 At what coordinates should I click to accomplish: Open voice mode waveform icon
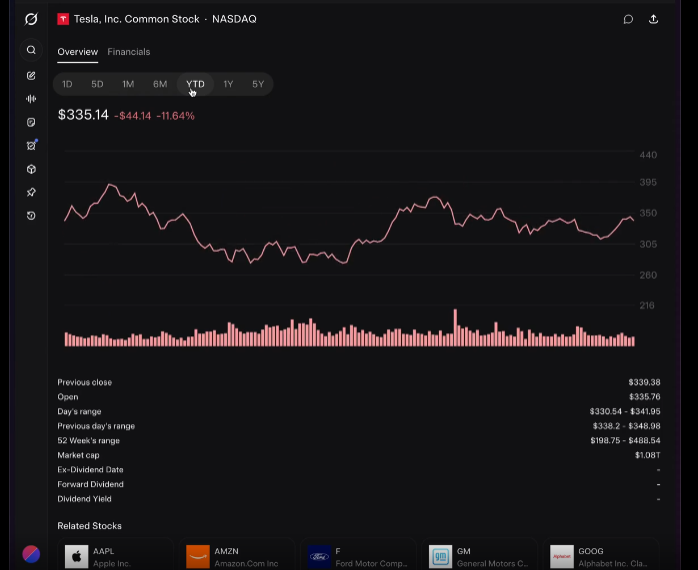(x=31, y=99)
